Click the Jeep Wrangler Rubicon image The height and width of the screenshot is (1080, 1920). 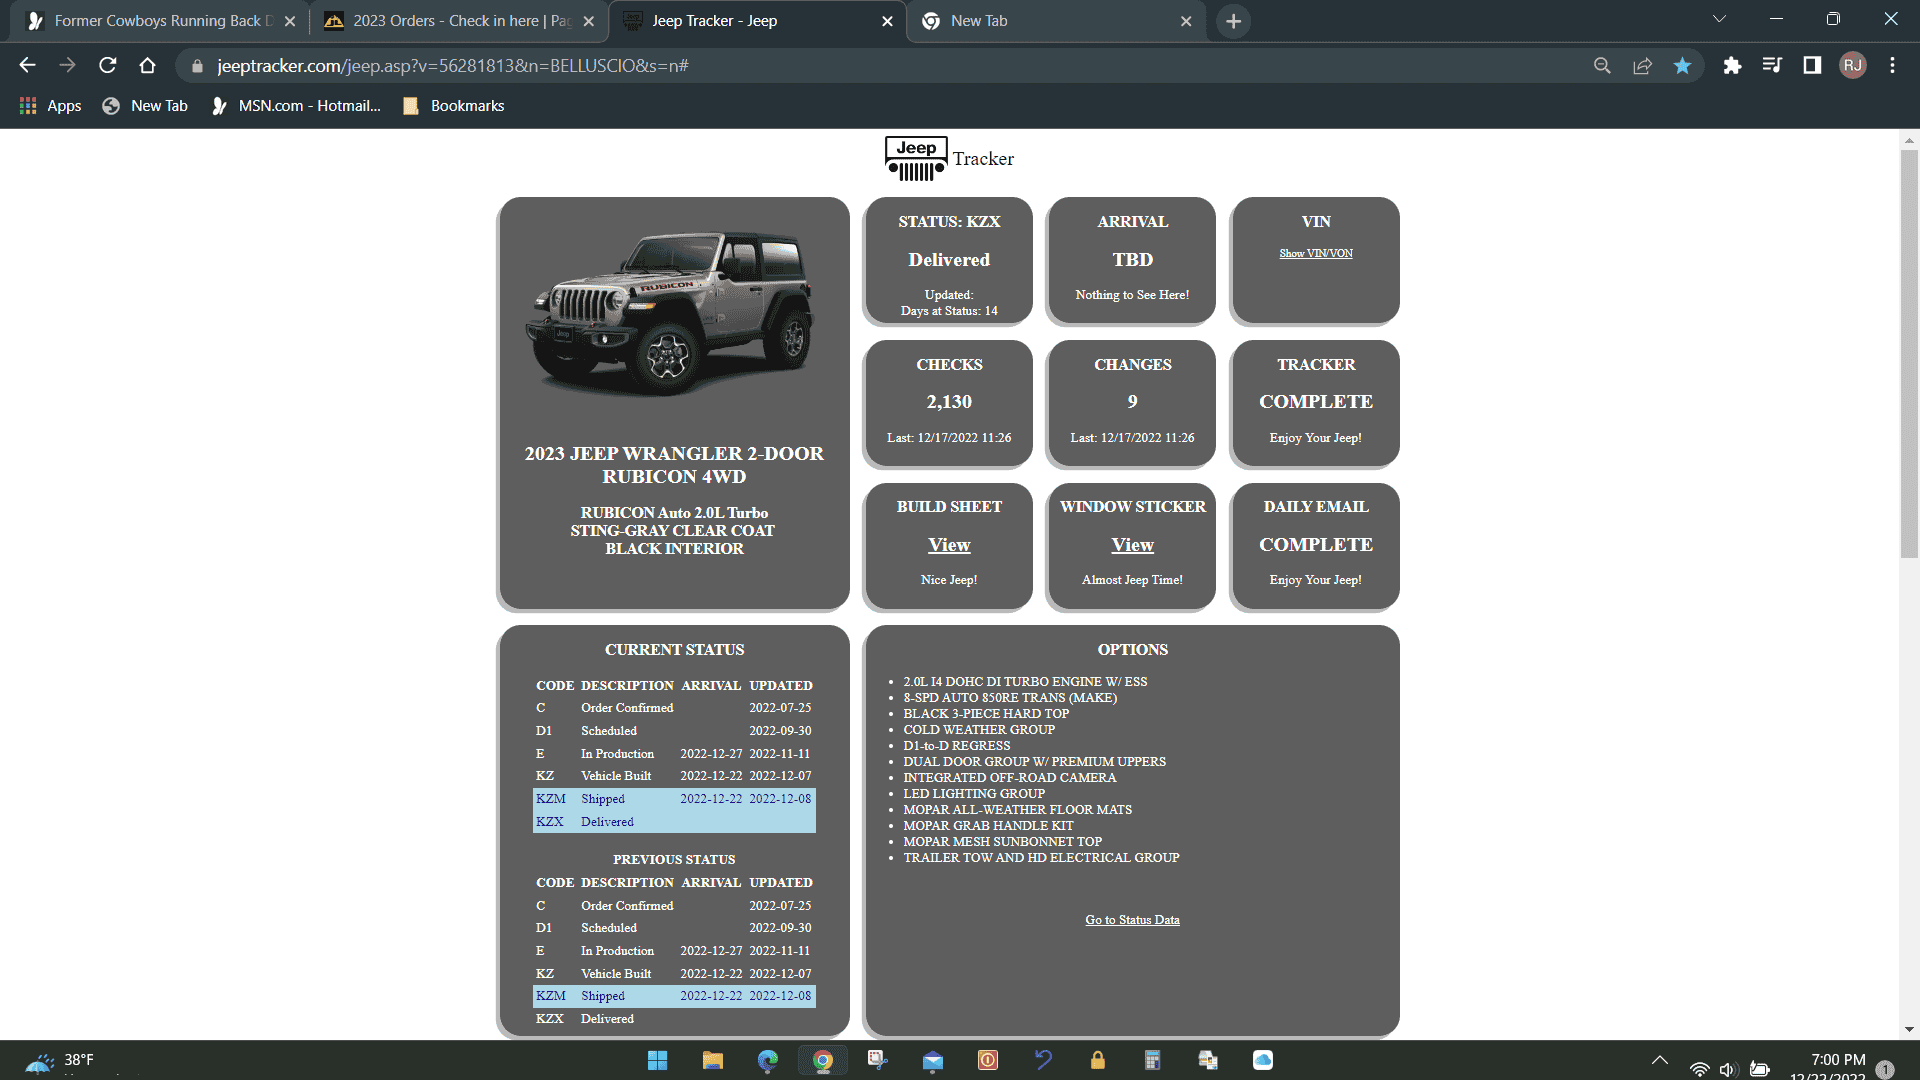tap(672, 314)
